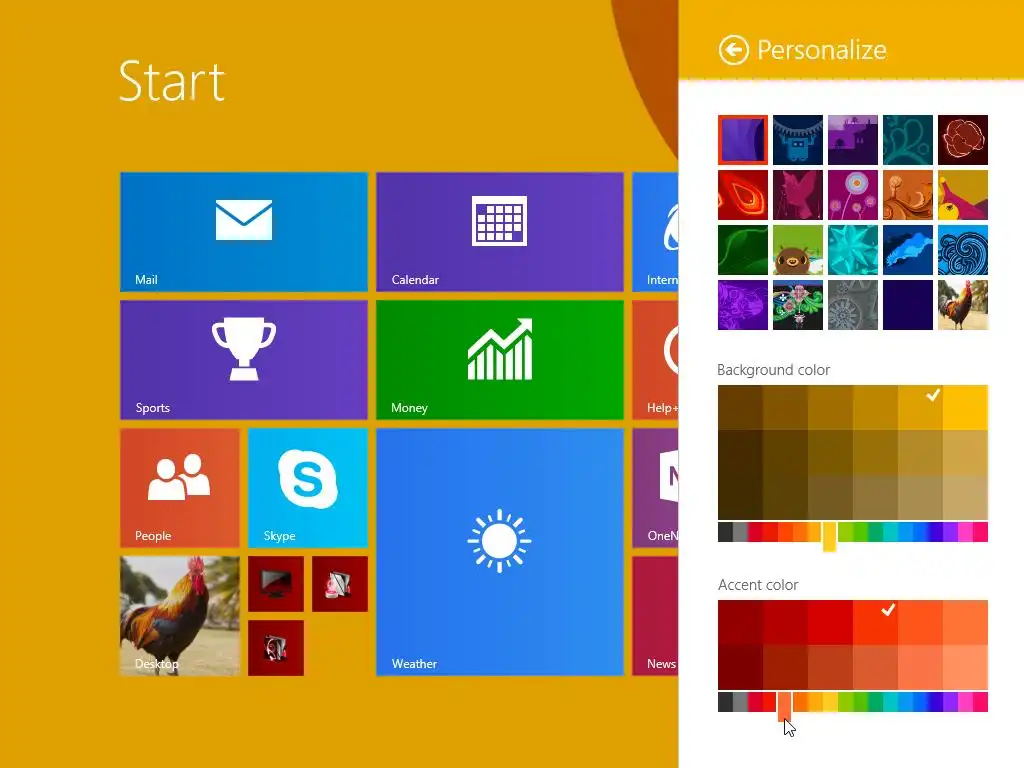This screenshot has height=768, width=1024.
Task: Open the Desktop tile showing rooster
Action: [x=180, y=616]
